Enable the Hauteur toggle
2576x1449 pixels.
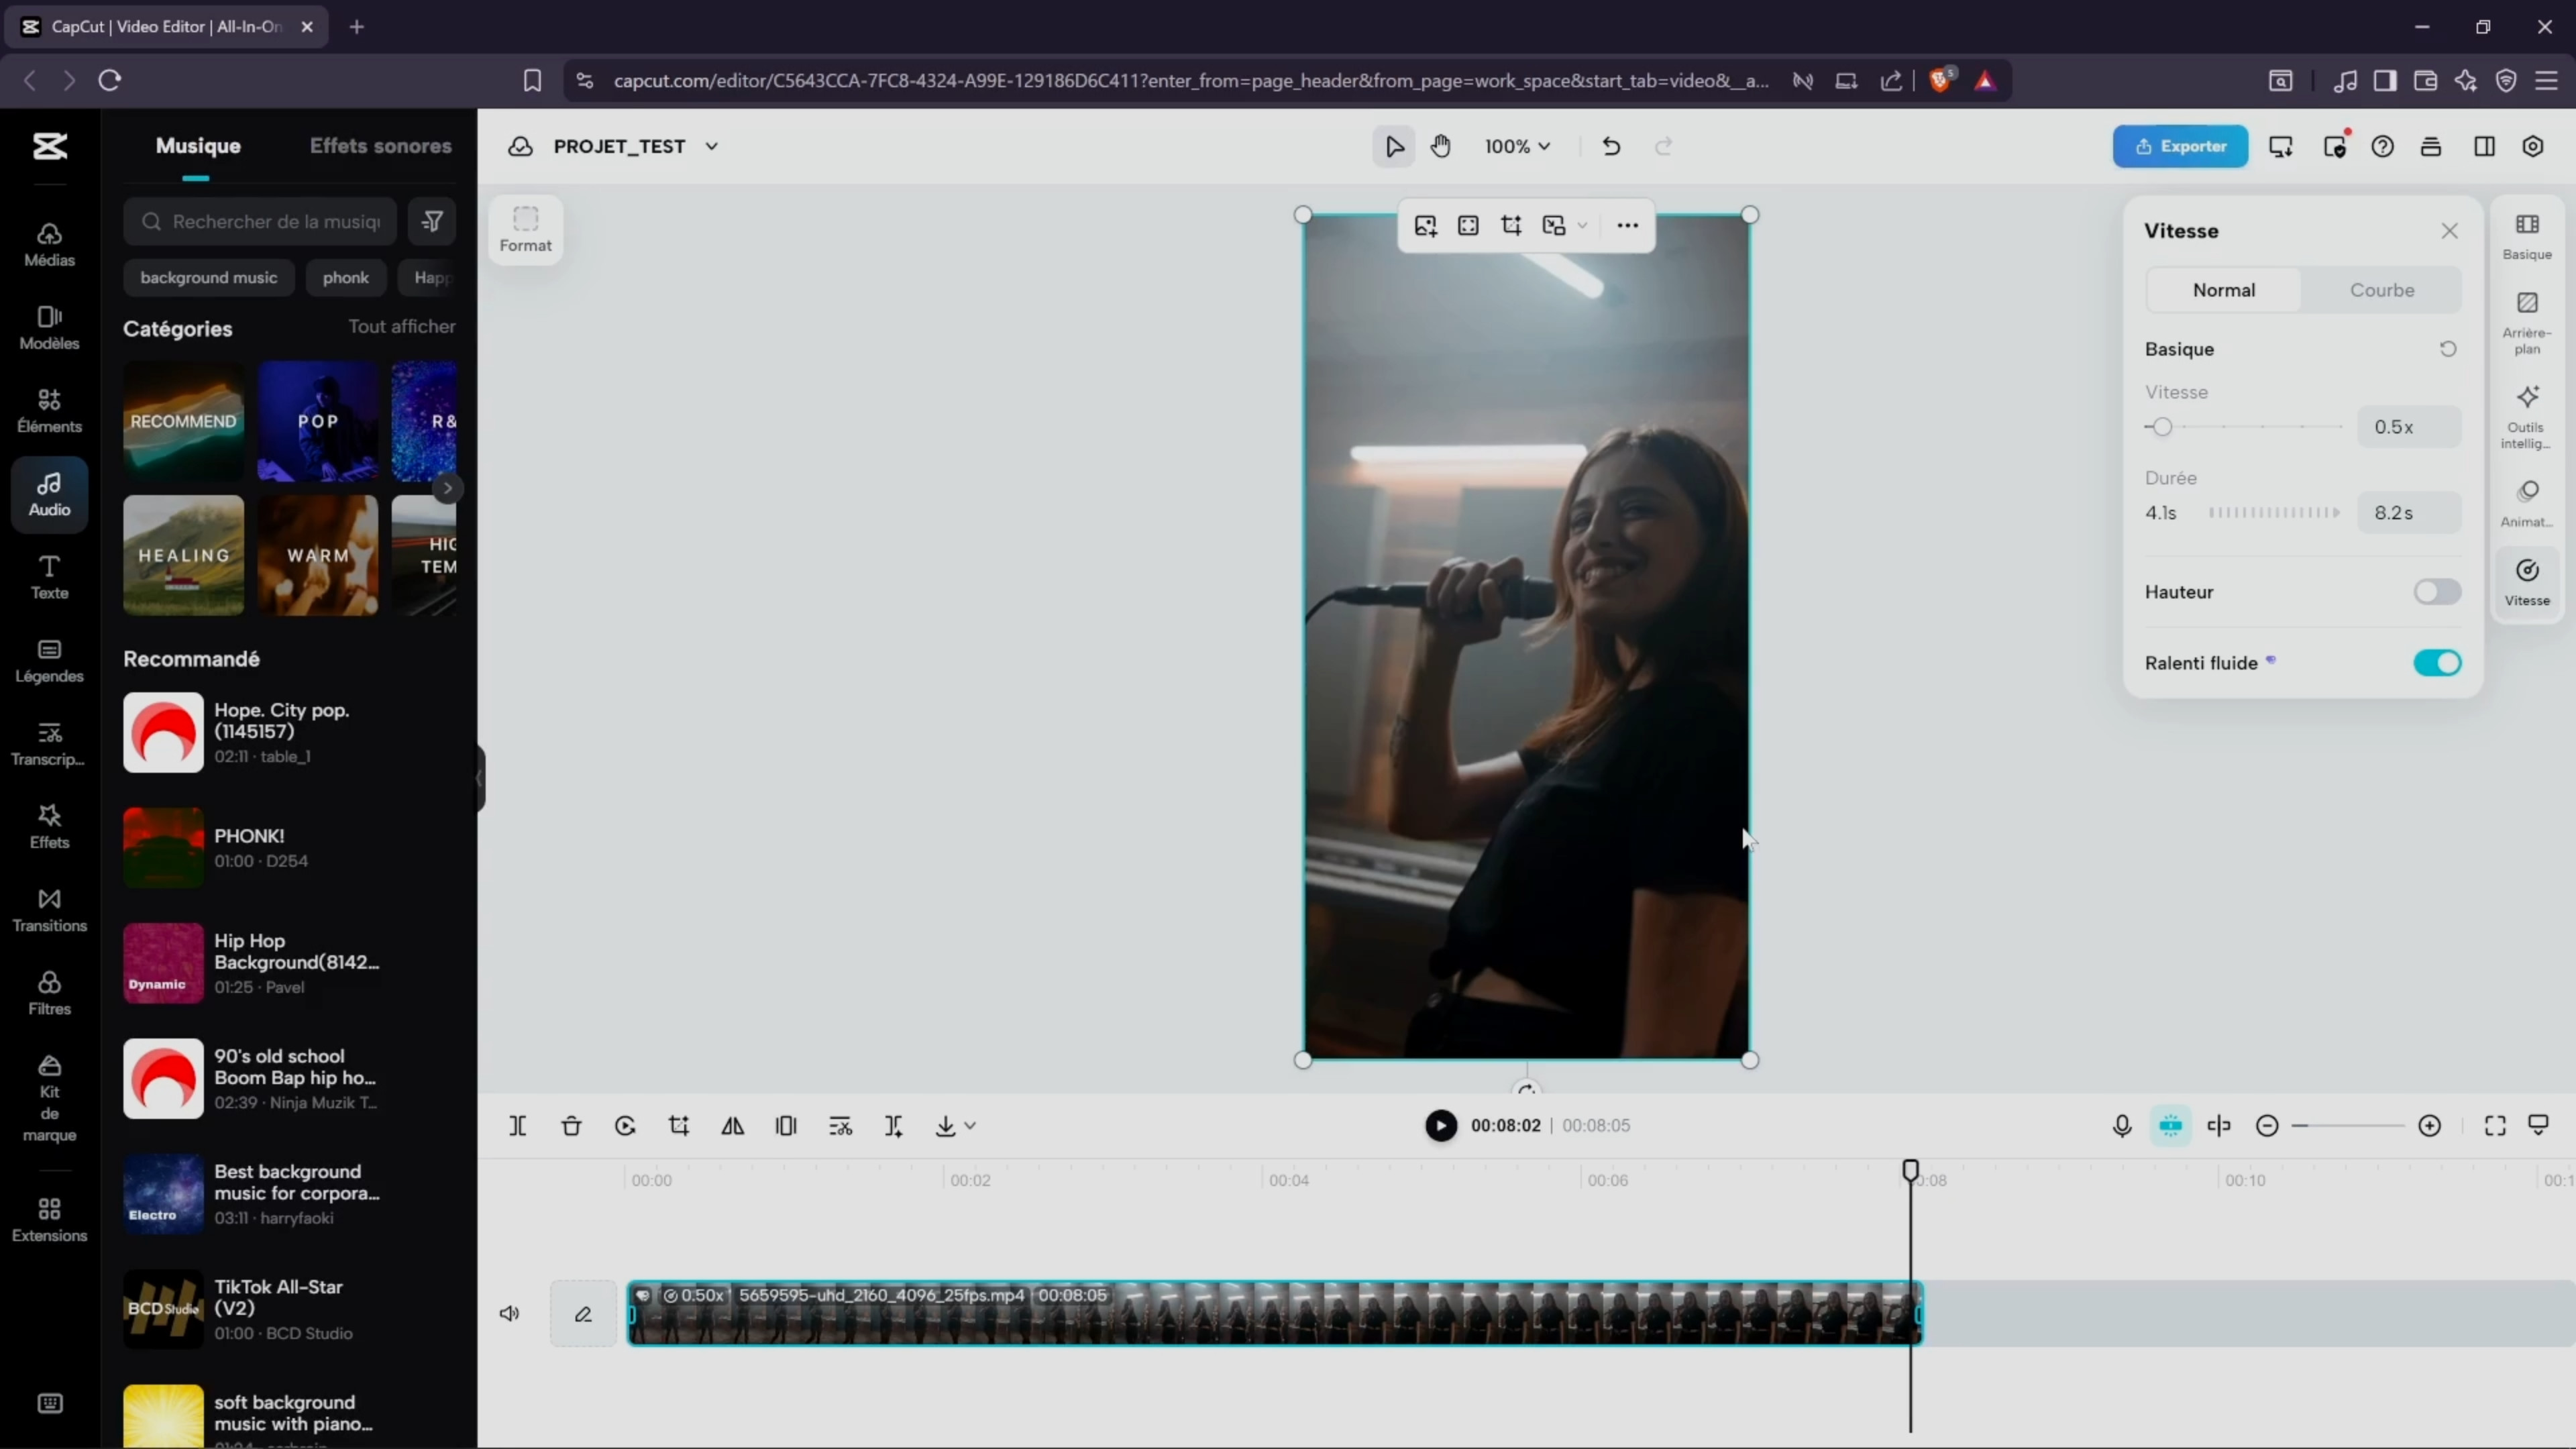[2436, 592]
